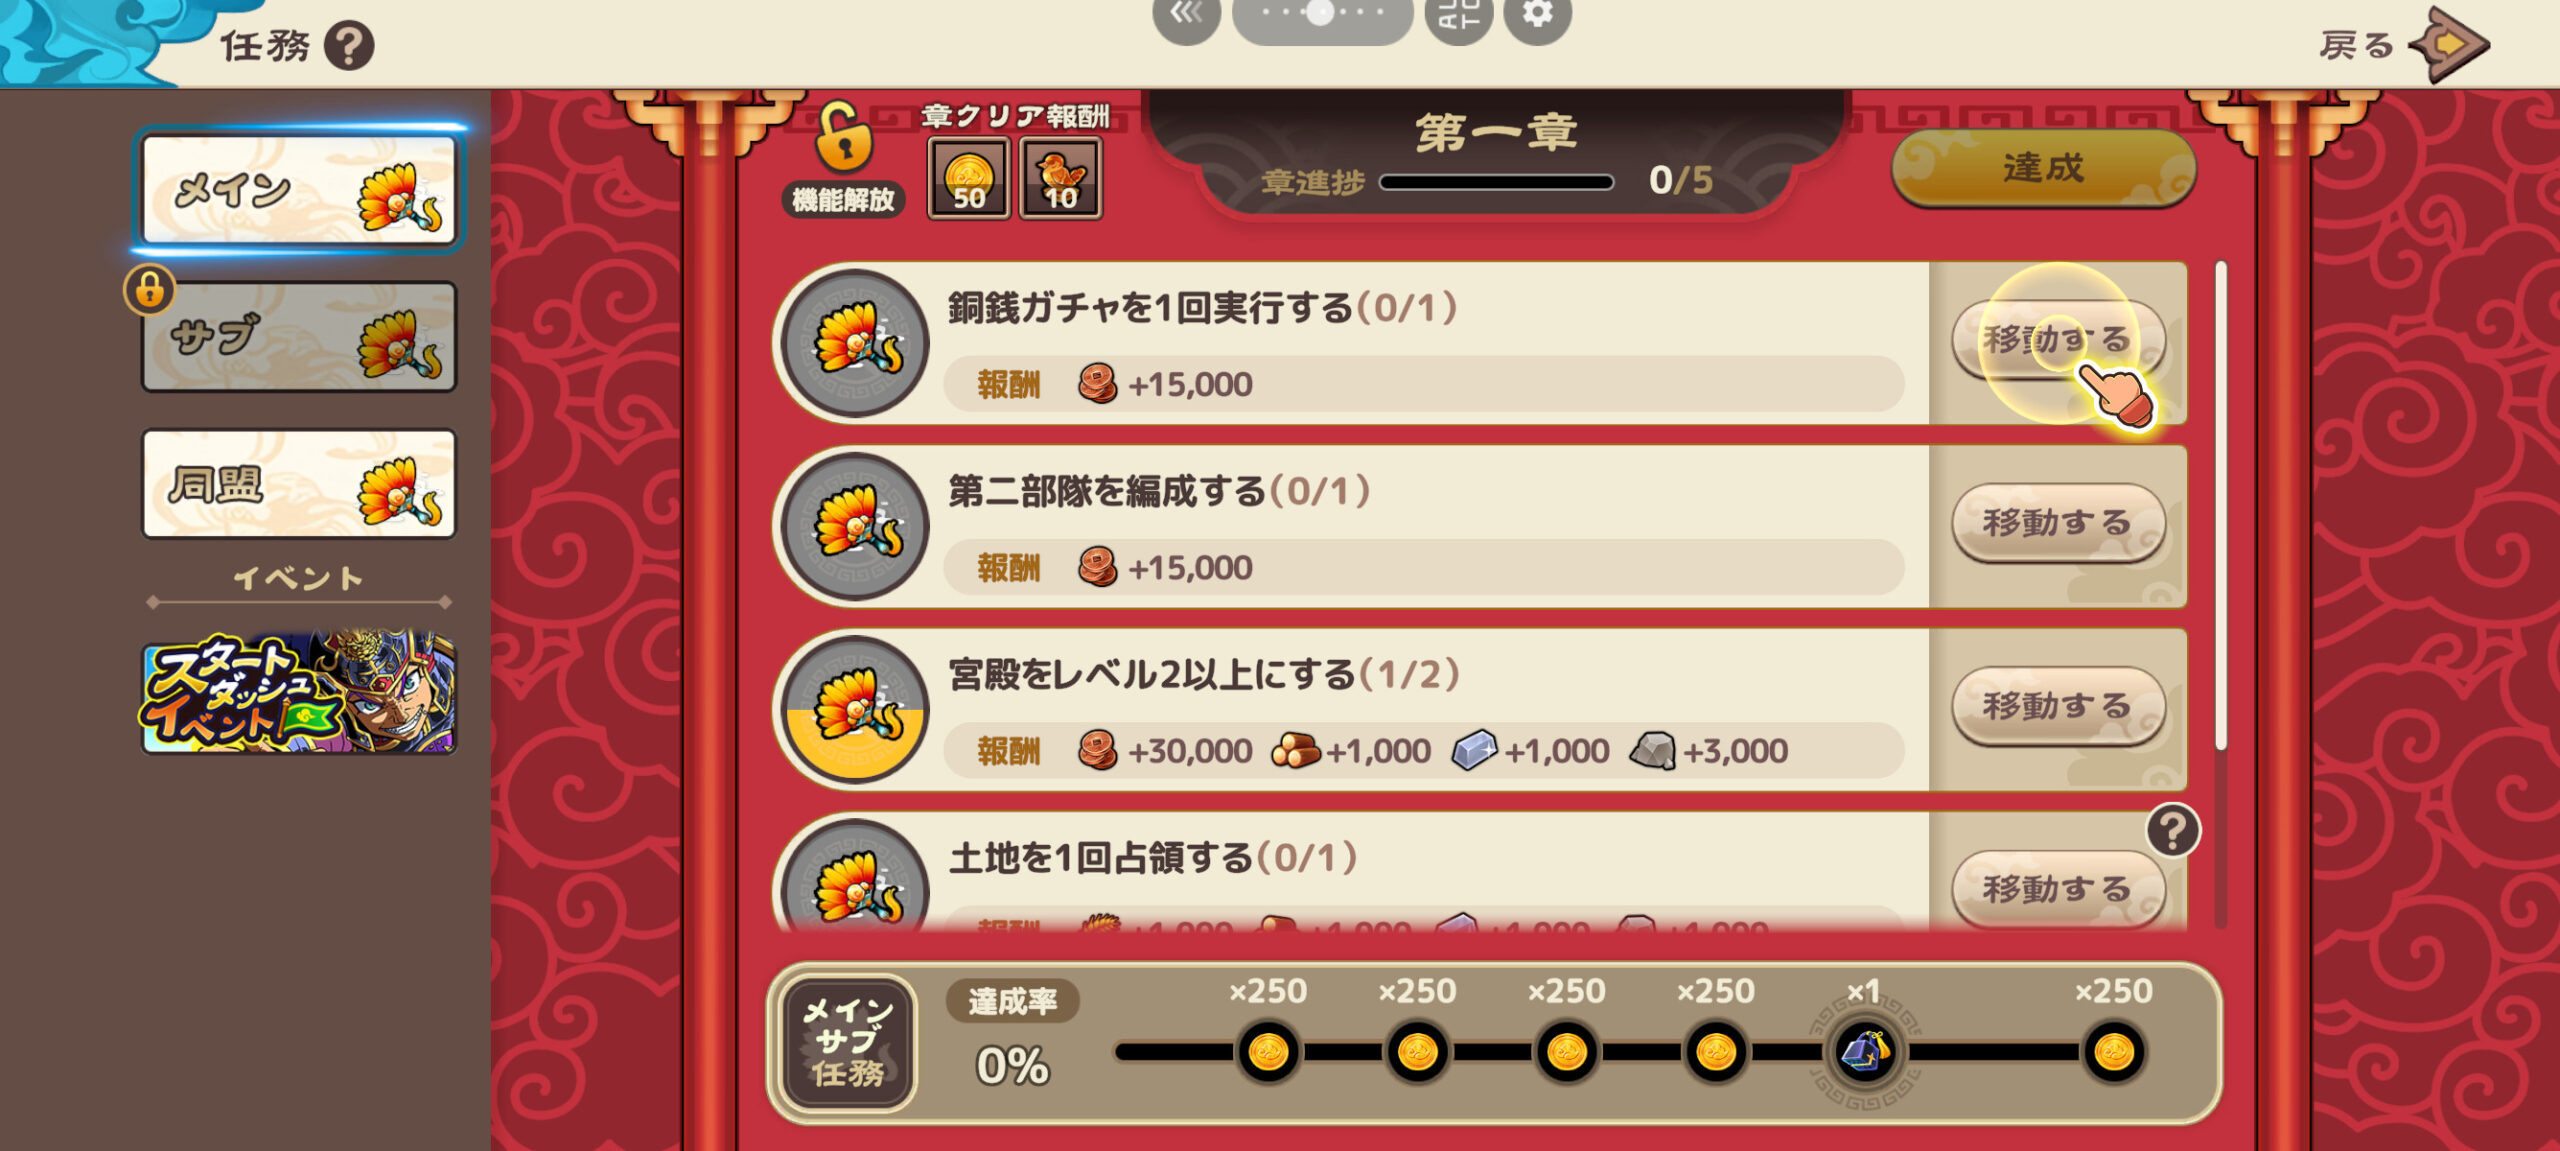The width and height of the screenshot is (2560, 1151).
Task: Tap the treasure gem milestone marked ×1
Action: tap(1865, 1052)
